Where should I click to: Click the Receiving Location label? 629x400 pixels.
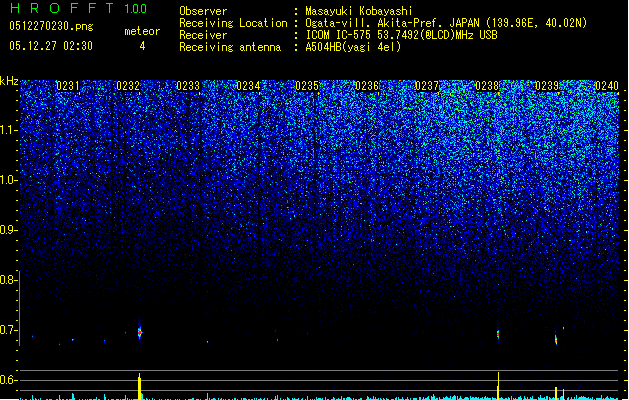(233, 23)
